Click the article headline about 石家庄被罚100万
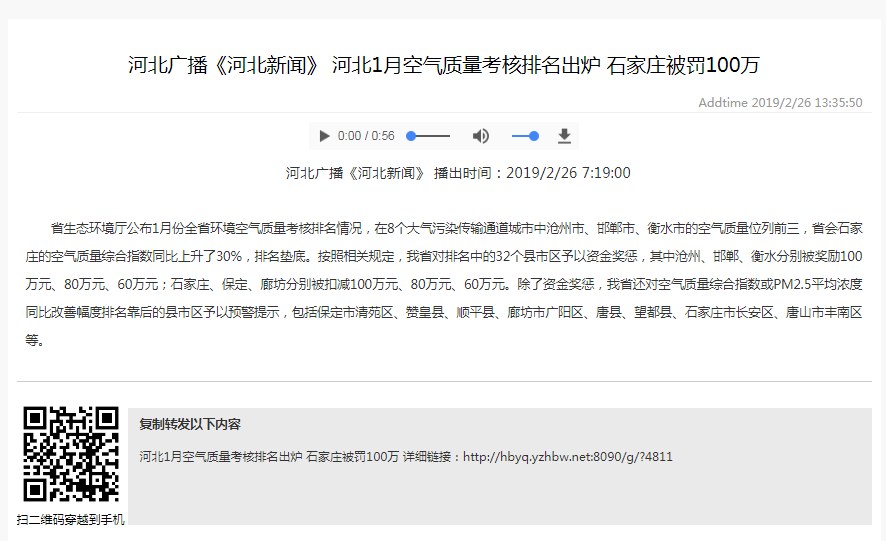The height and width of the screenshot is (541, 886). click(x=443, y=66)
